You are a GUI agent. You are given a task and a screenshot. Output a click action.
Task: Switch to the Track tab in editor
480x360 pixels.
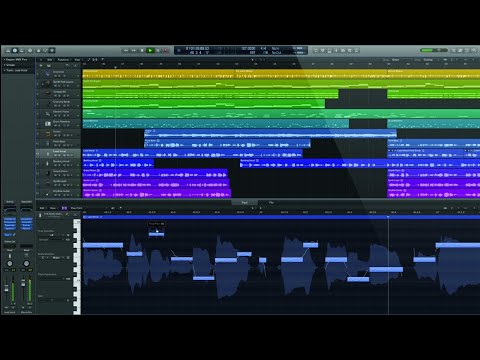(244, 202)
